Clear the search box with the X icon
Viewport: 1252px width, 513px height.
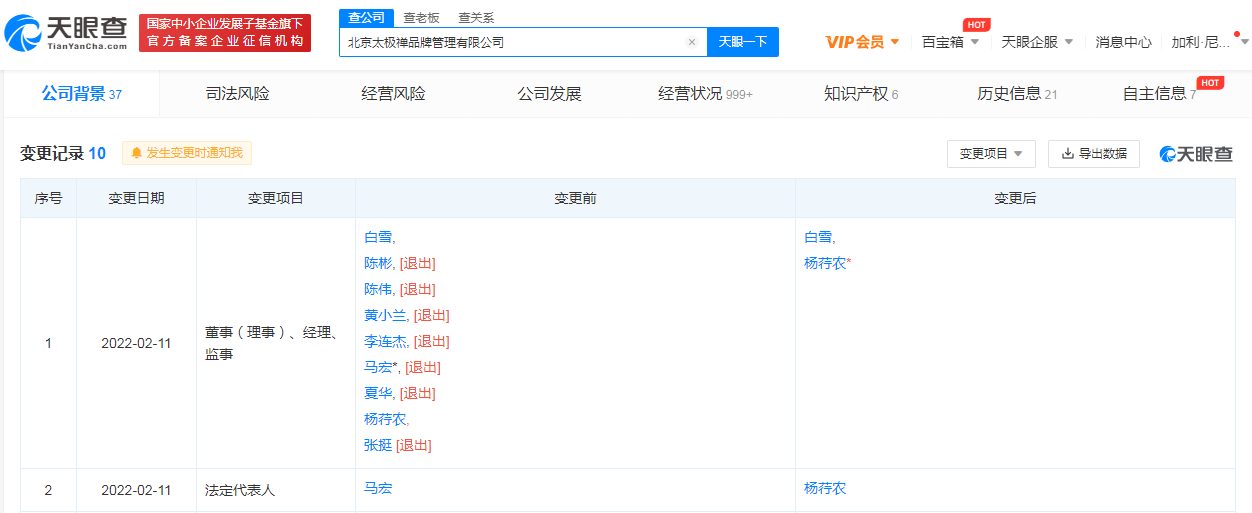click(x=691, y=42)
